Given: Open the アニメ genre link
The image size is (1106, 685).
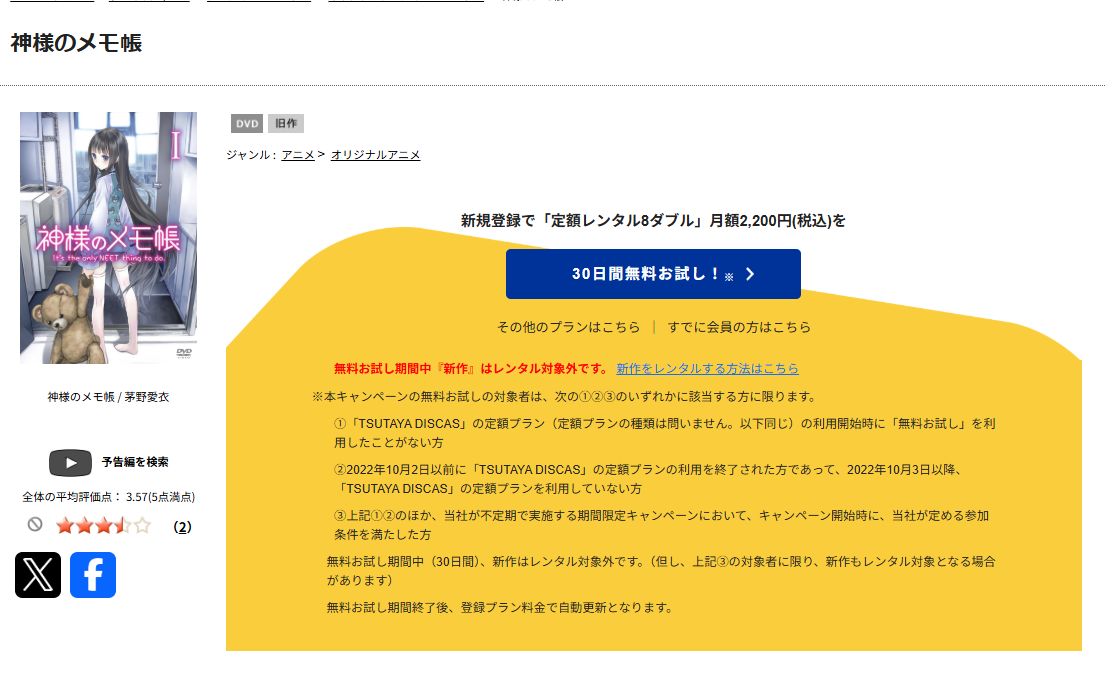Looking at the screenshot, I should (298, 154).
